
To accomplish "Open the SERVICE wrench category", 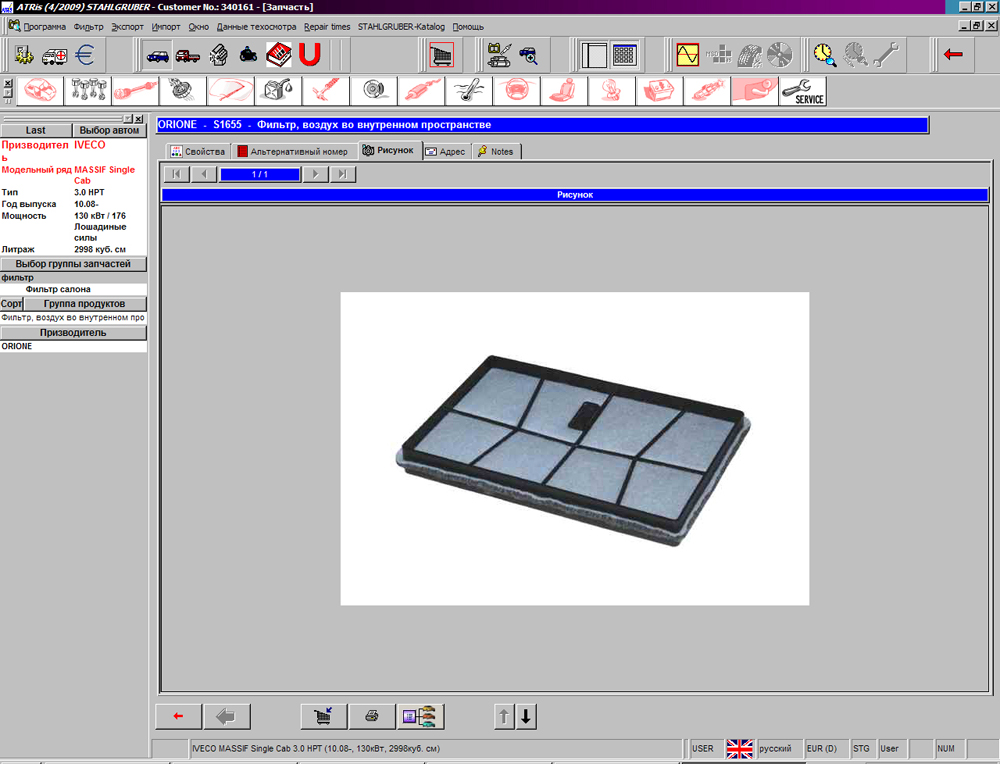I will (803, 91).
